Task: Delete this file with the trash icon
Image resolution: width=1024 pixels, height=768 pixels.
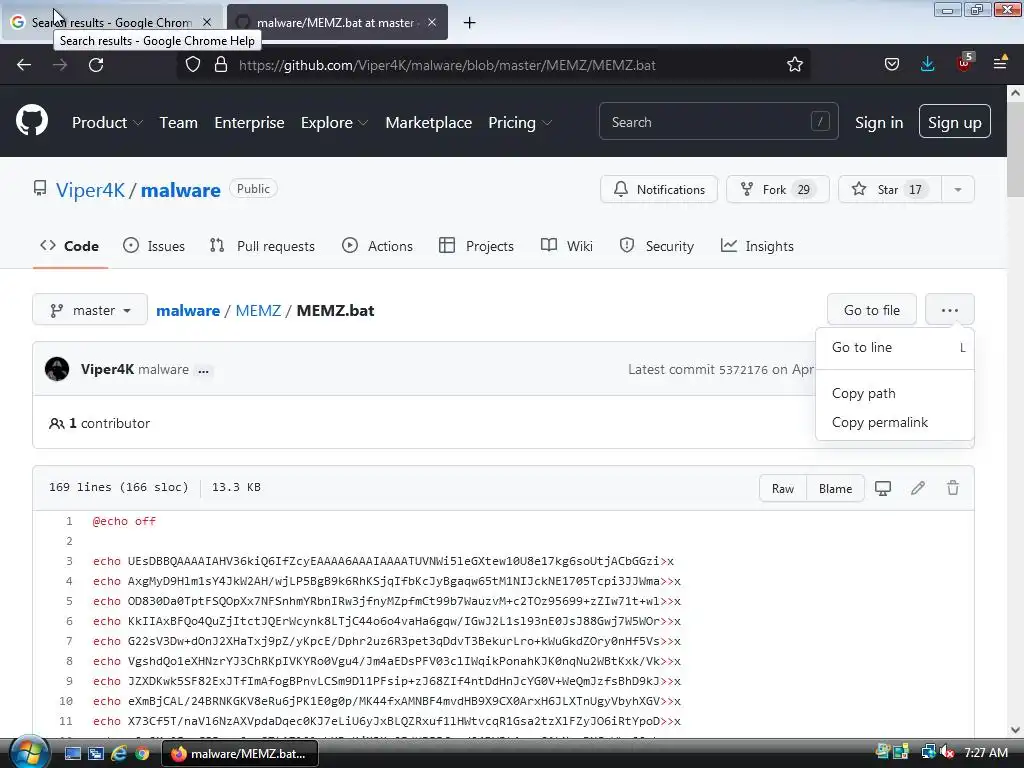Action: tap(953, 488)
